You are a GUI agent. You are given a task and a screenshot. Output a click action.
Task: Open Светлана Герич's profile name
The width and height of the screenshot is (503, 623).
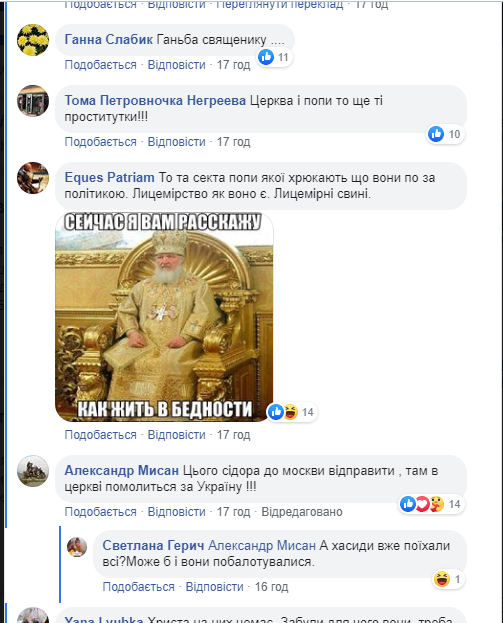point(153,546)
